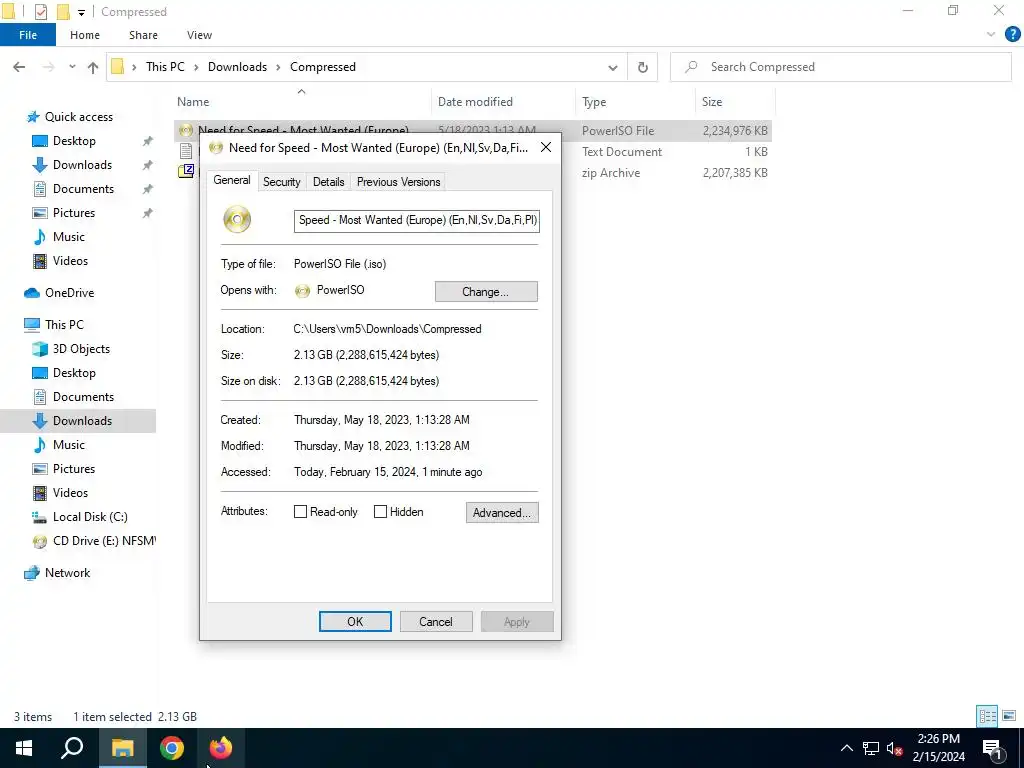Open OneDrive cloud icon in sidebar

tap(32, 293)
